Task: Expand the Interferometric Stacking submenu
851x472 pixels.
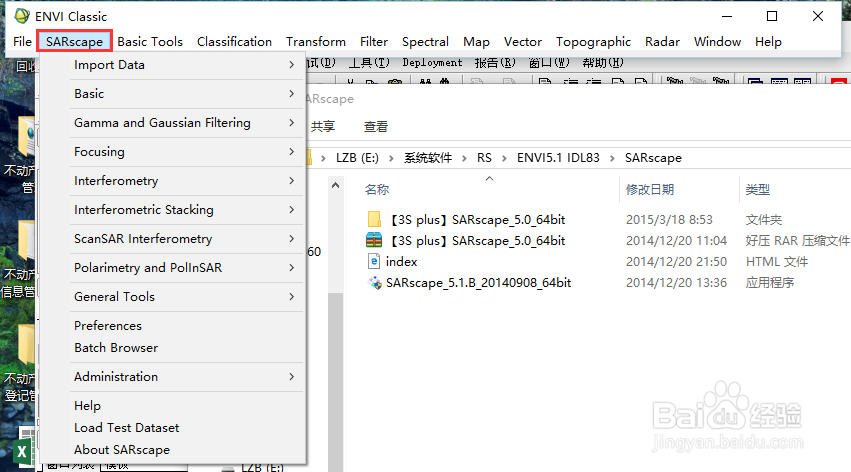Action: tap(186, 210)
